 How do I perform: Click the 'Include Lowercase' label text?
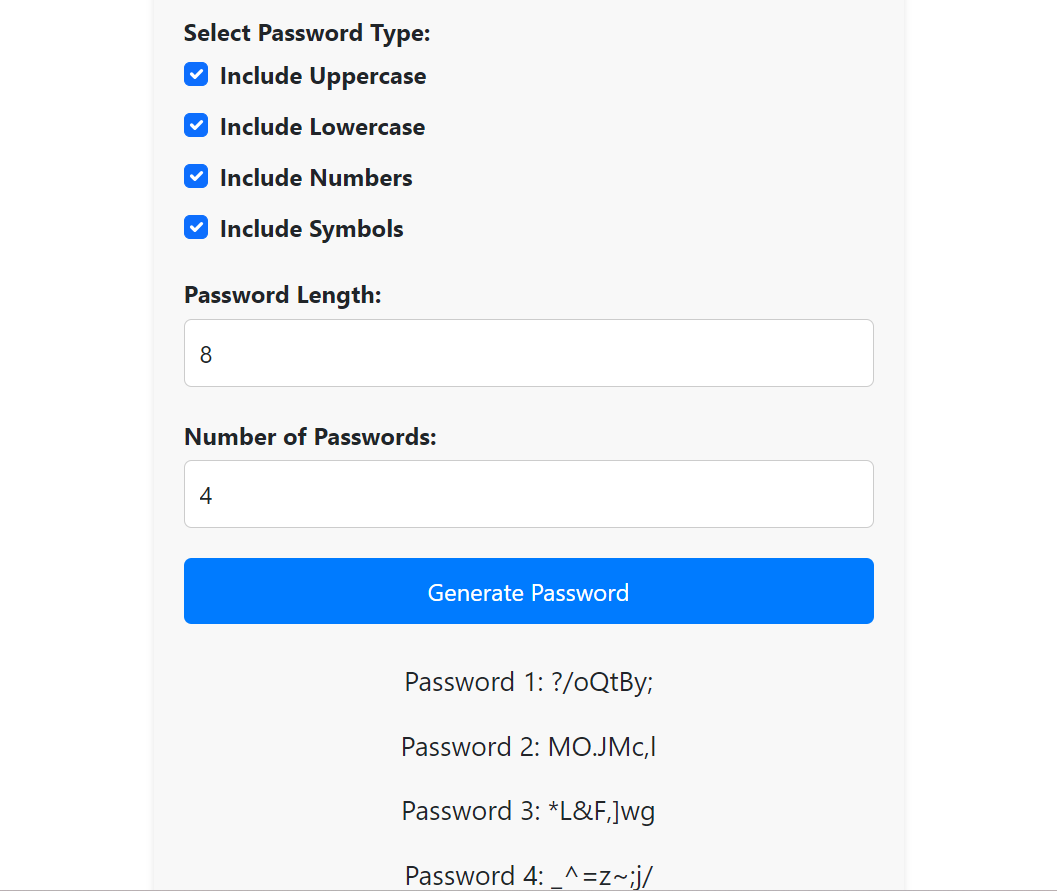pos(322,127)
